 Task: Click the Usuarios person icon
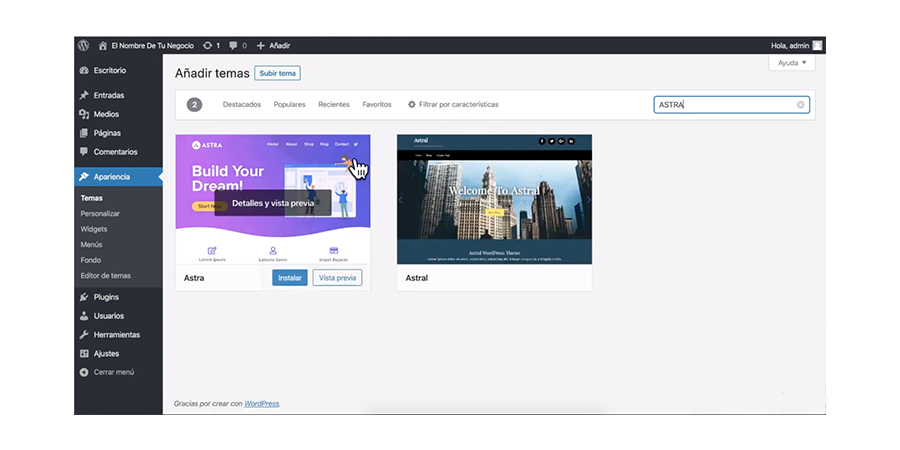(84, 316)
